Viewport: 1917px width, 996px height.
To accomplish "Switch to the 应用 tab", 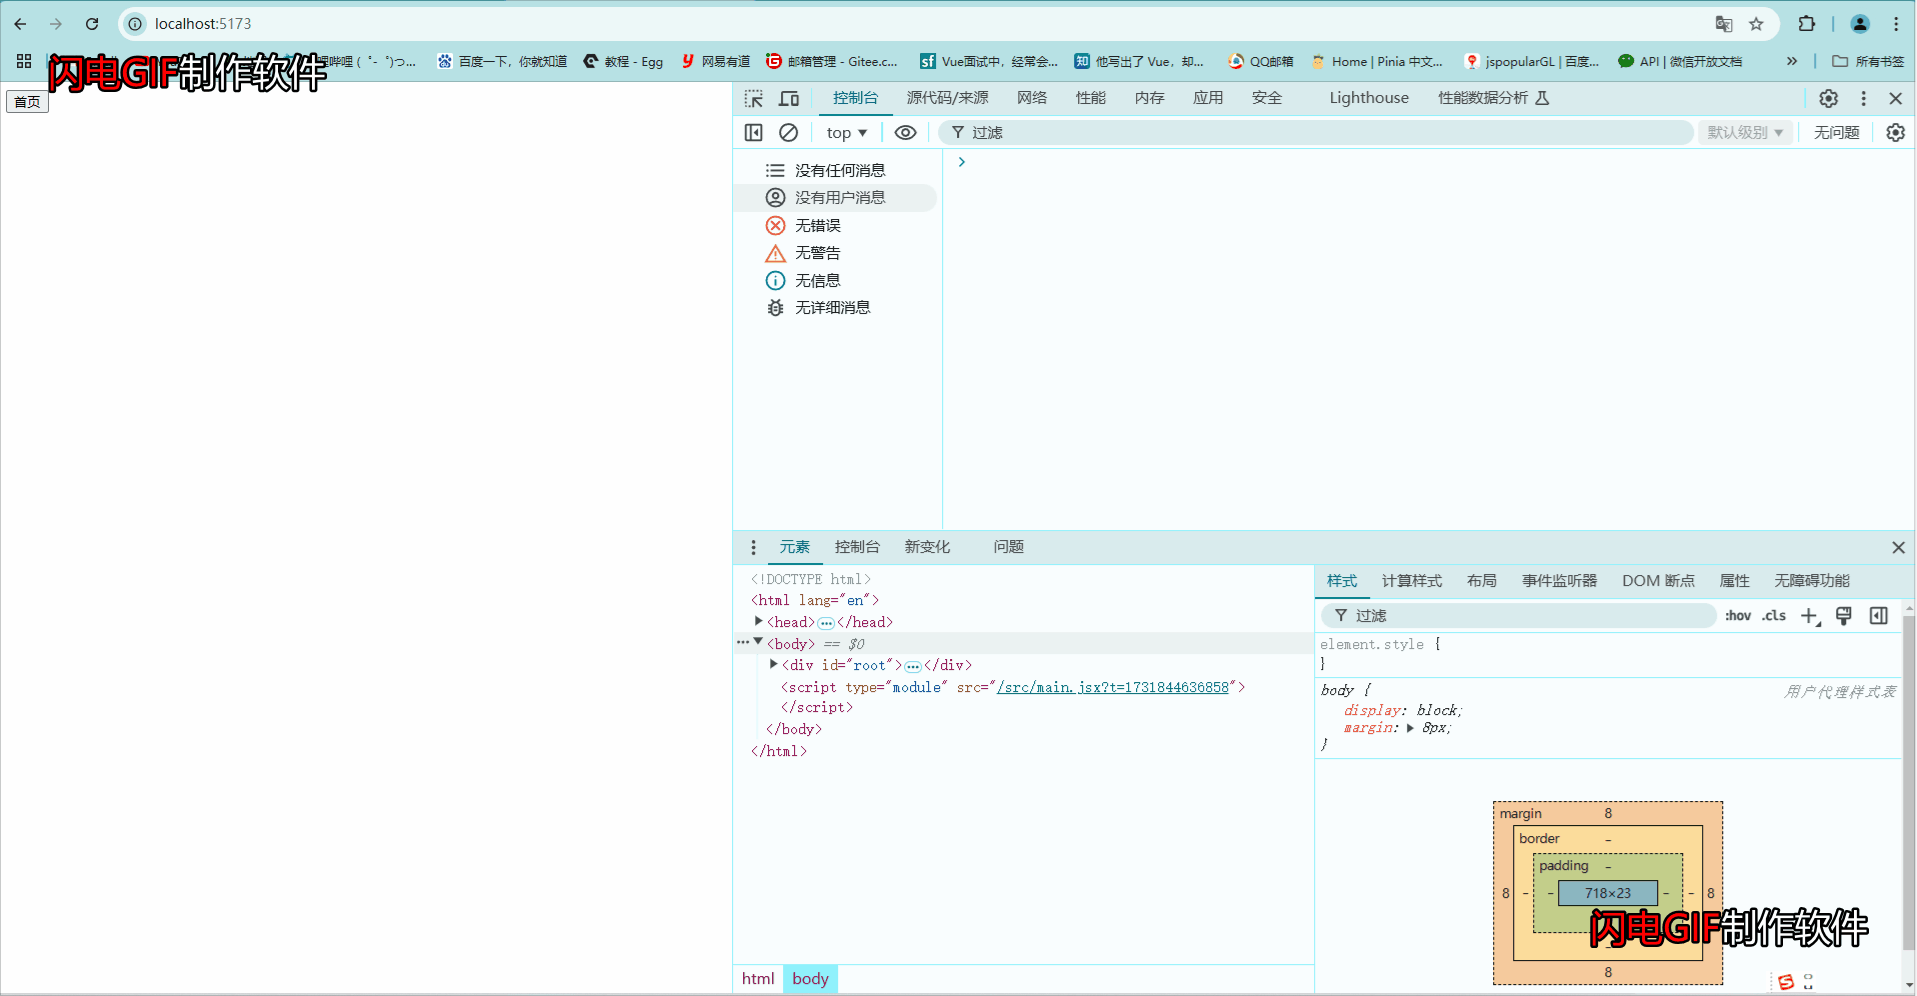I will click(x=1208, y=97).
